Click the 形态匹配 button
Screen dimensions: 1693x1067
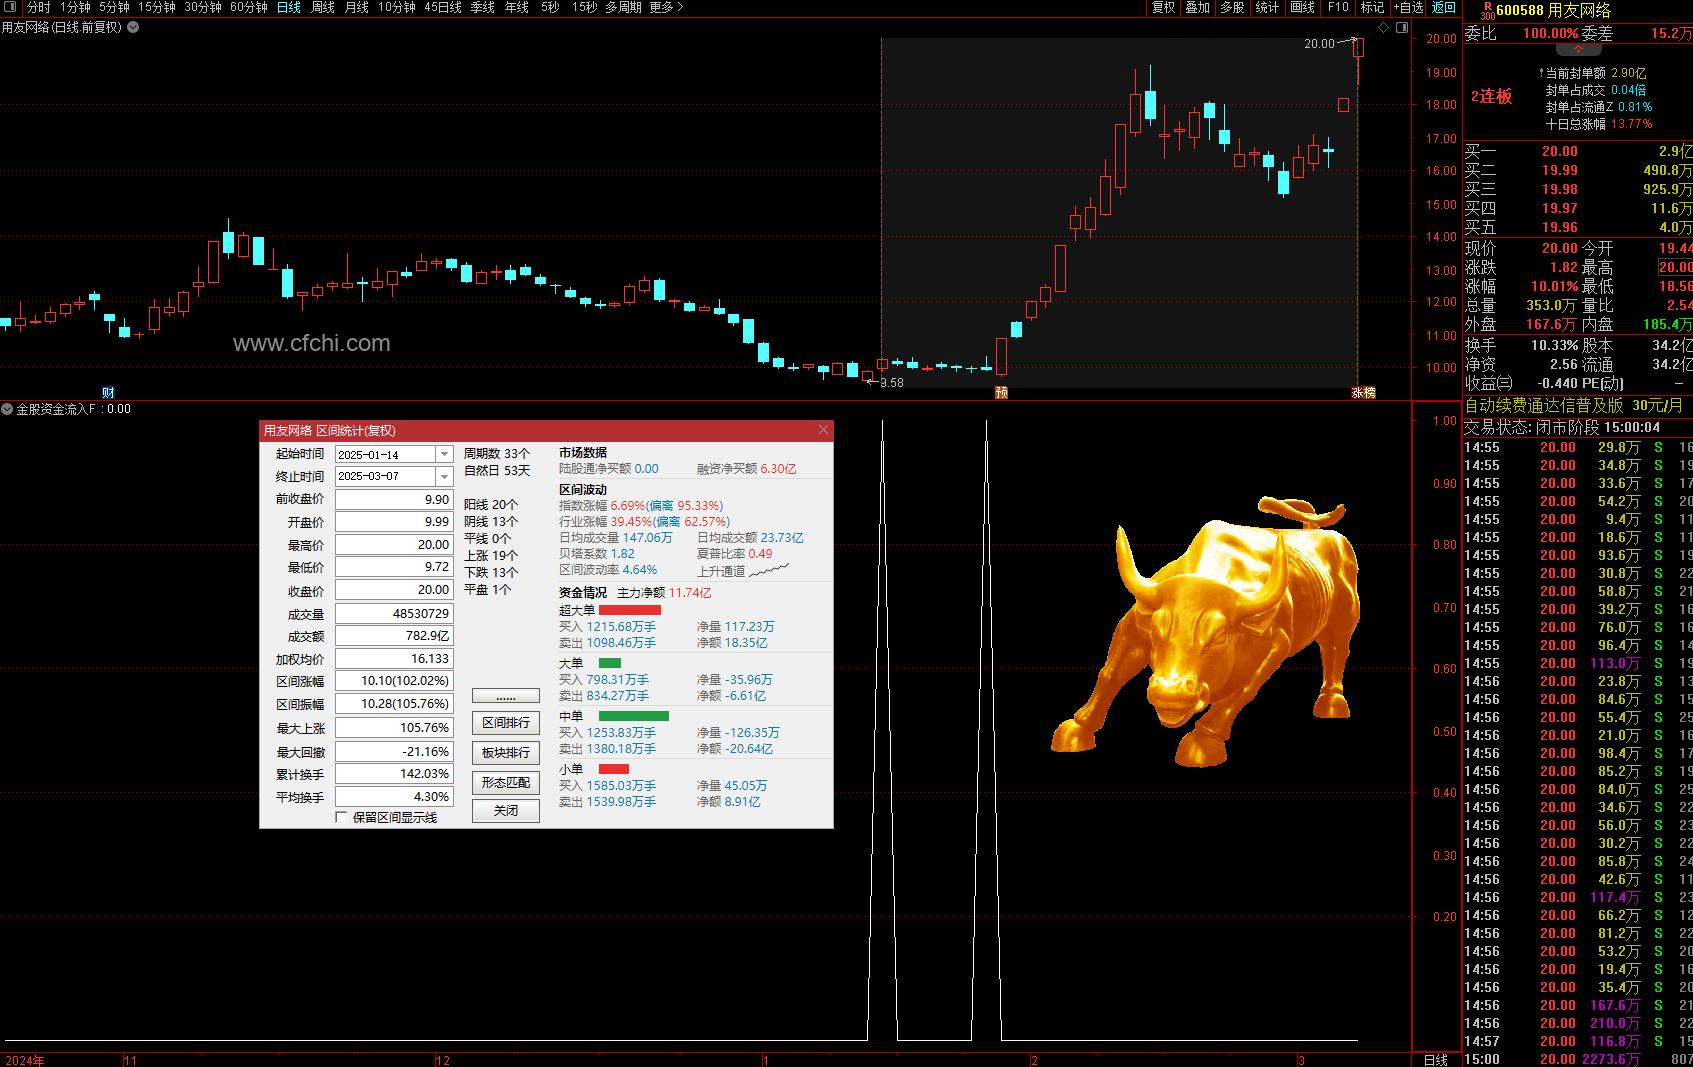[x=506, y=782]
